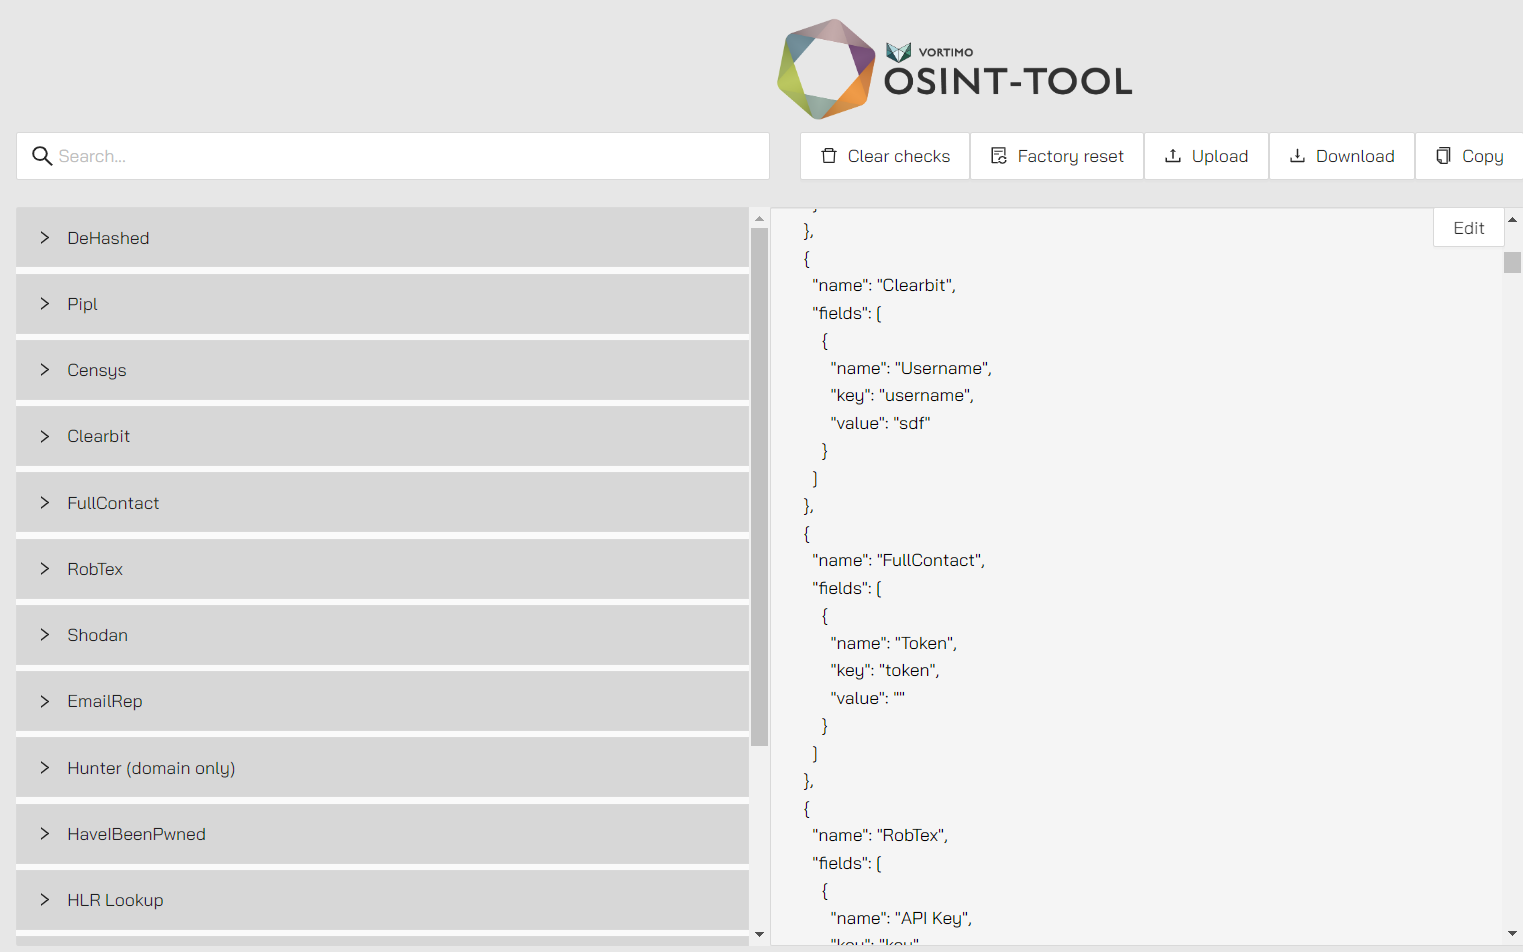This screenshot has height=952, width=1523.
Task: Click the Download button label
Action: [x=1355, y=156]
